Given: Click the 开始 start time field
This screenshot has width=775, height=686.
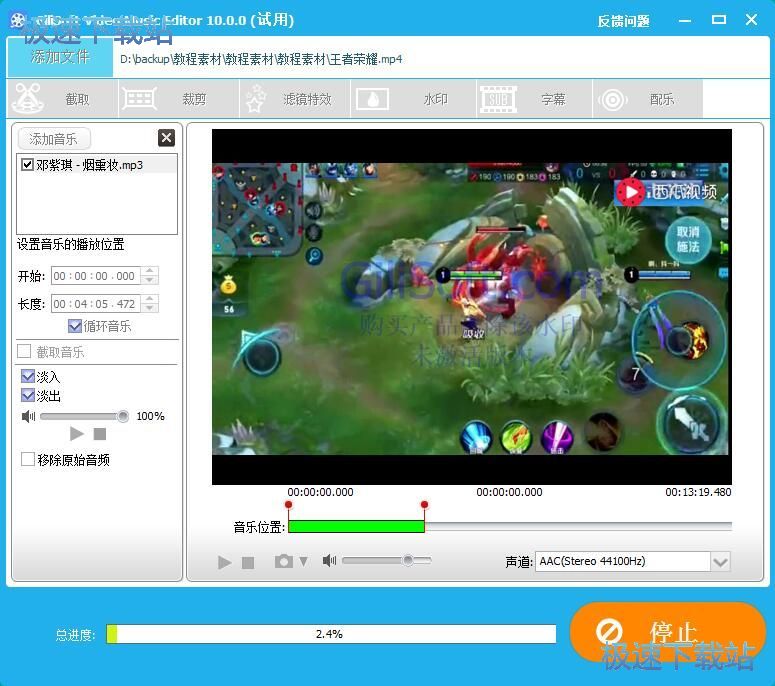Looking at the screenshot, I should (x=96, y=276).
